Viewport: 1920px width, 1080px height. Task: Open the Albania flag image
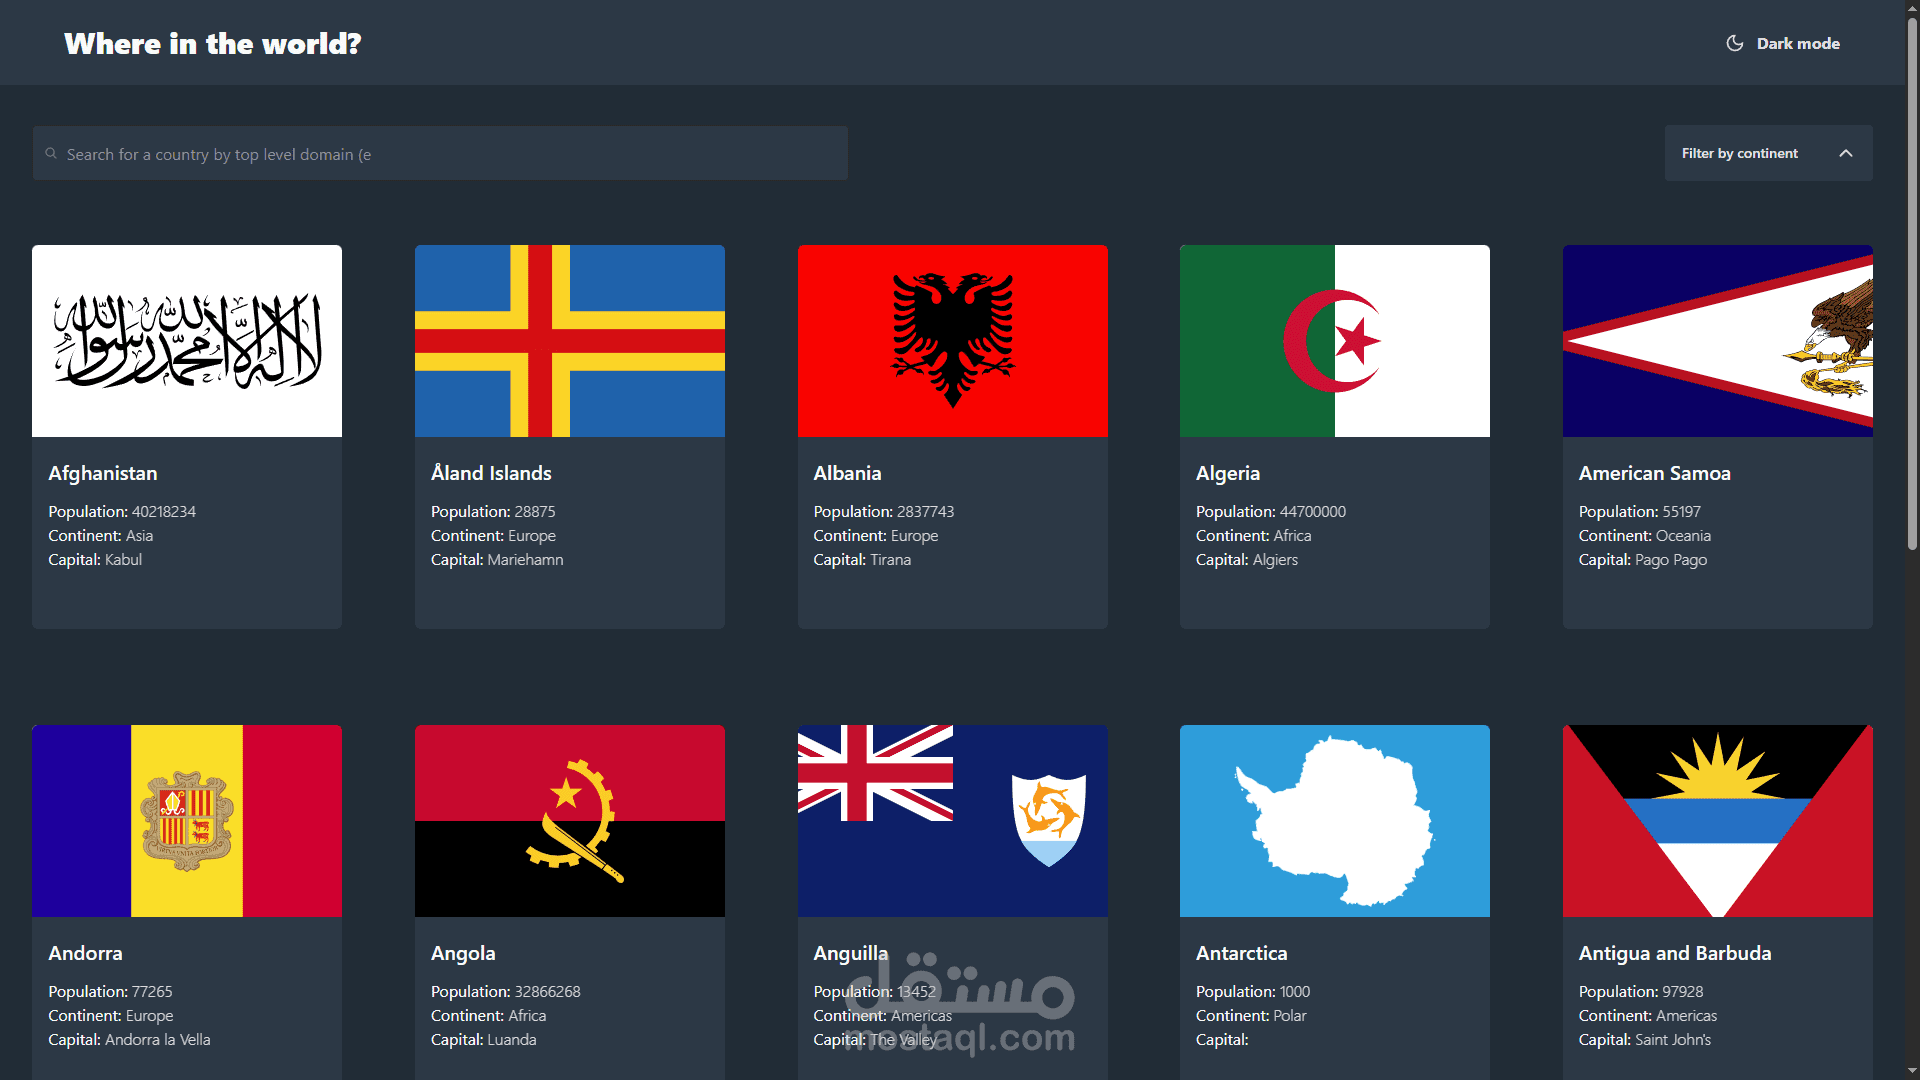tap(953, 341)
